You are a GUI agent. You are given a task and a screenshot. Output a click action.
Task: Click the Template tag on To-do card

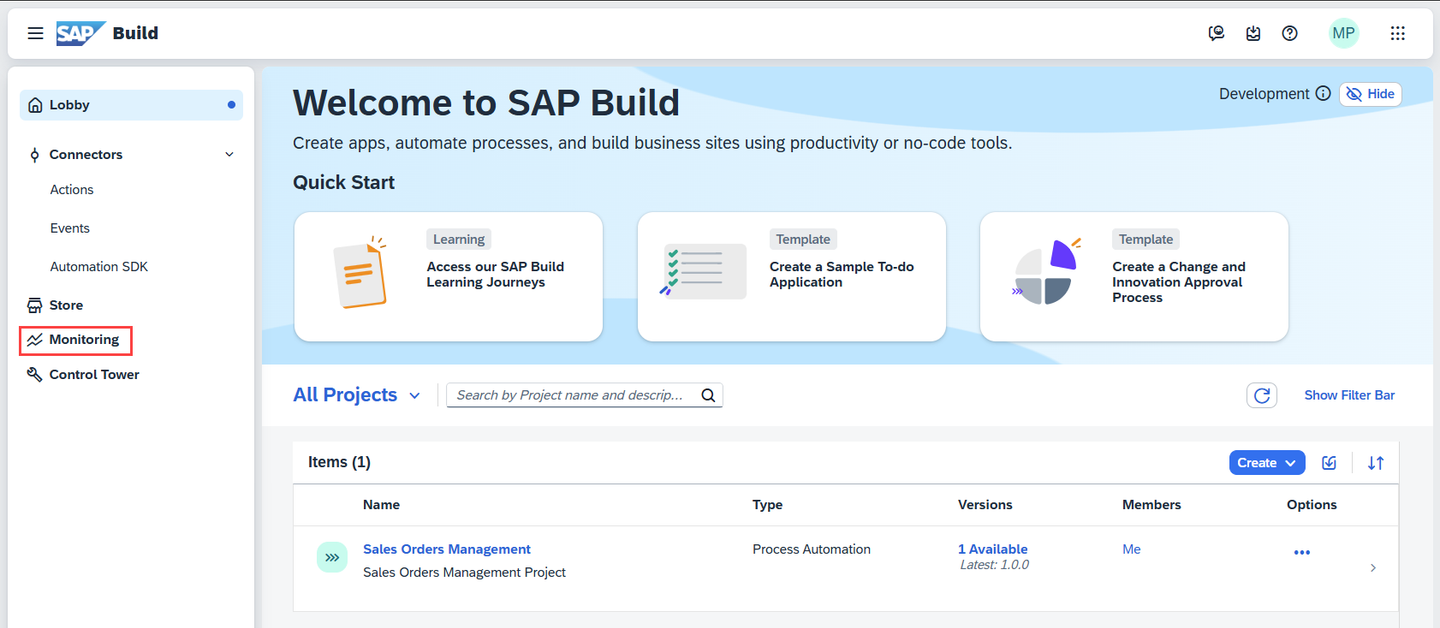click(x=803, y=239)
